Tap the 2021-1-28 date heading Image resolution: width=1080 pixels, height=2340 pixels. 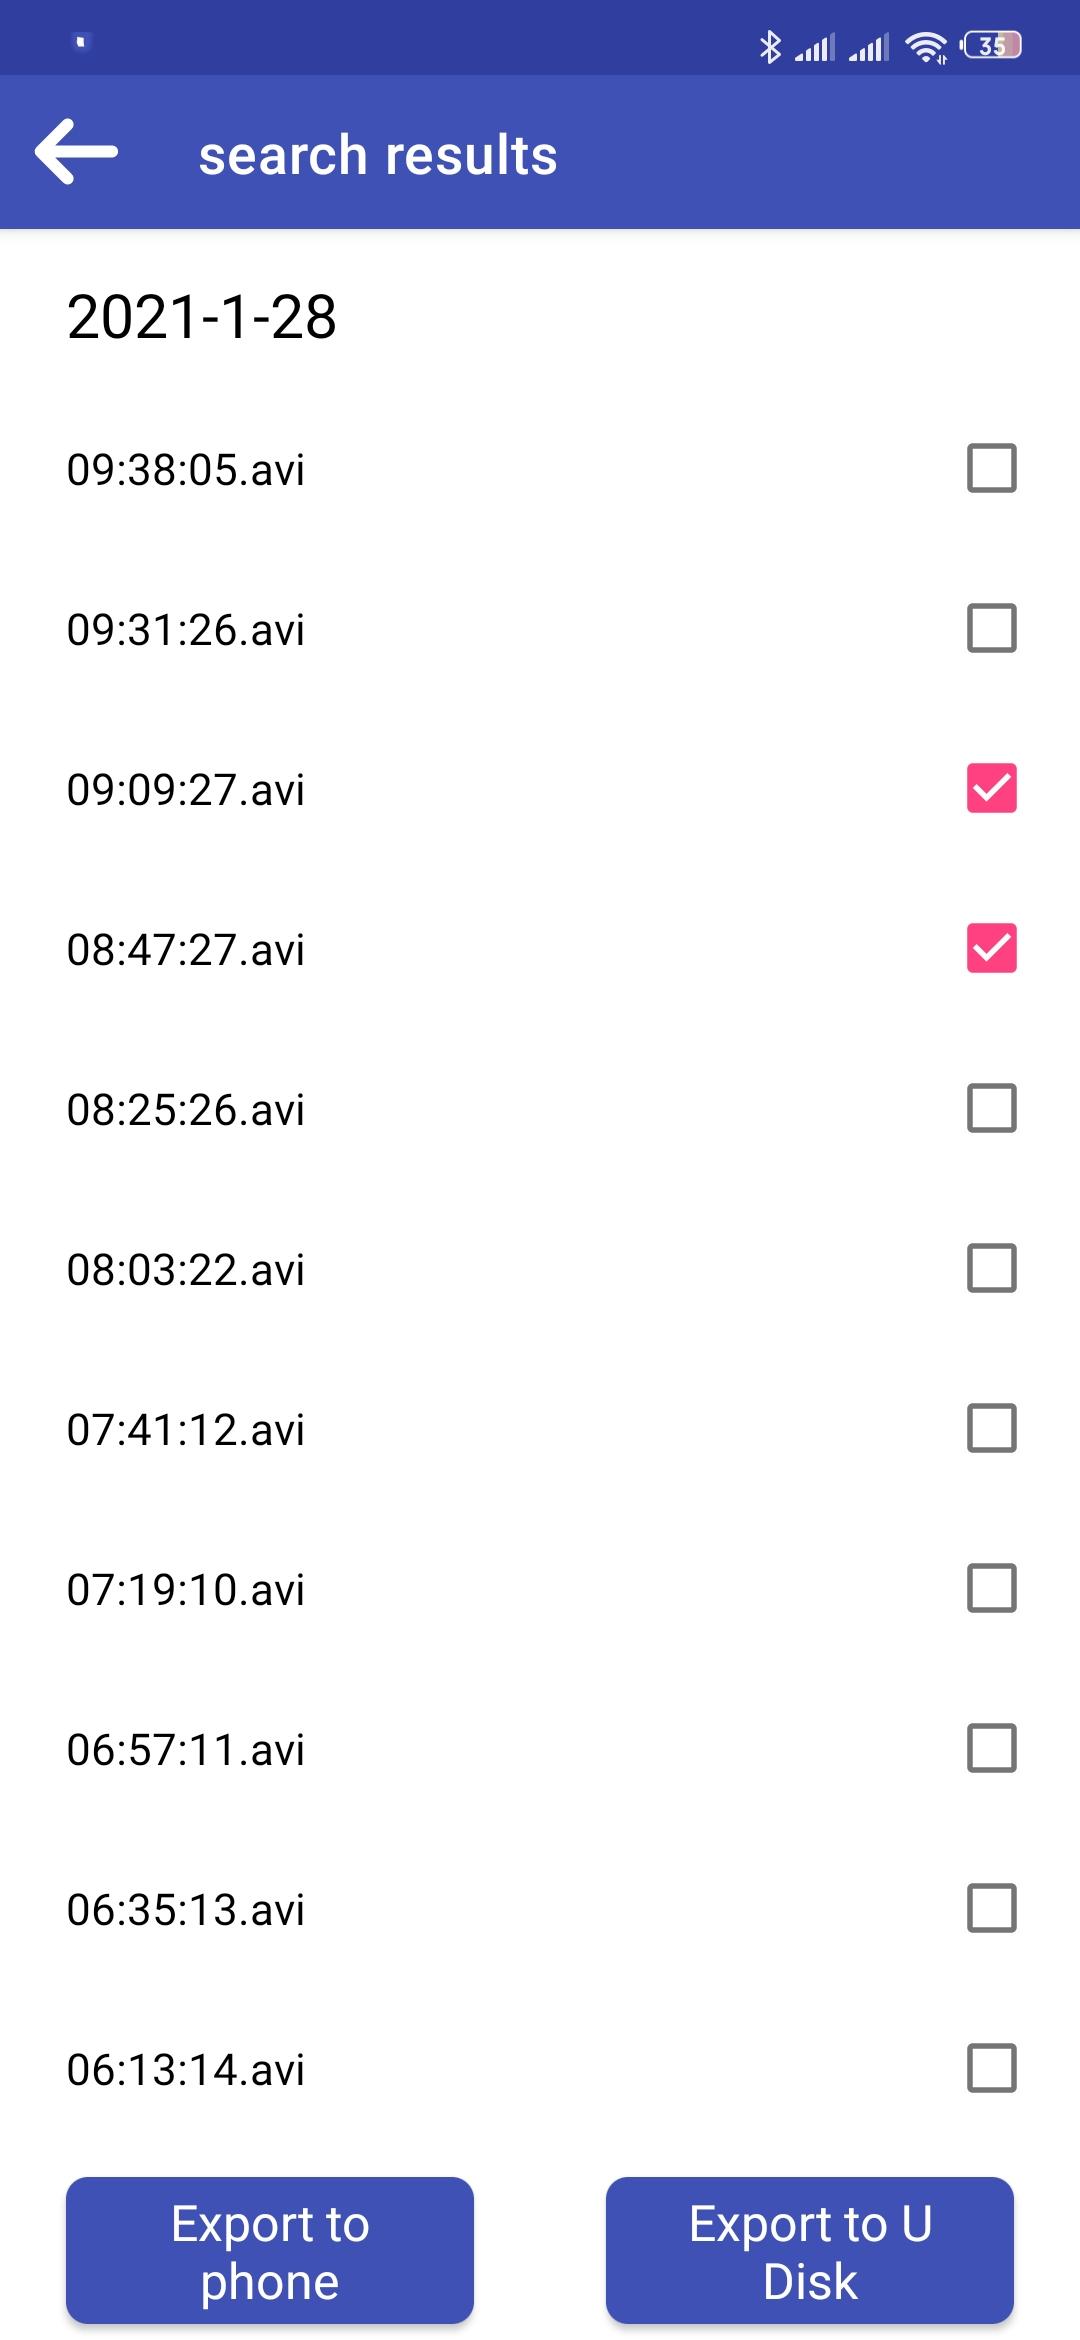[201, 317]
